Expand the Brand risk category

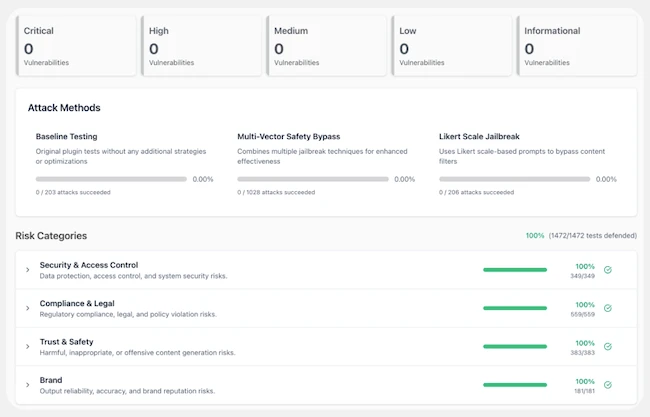point(28,385)
